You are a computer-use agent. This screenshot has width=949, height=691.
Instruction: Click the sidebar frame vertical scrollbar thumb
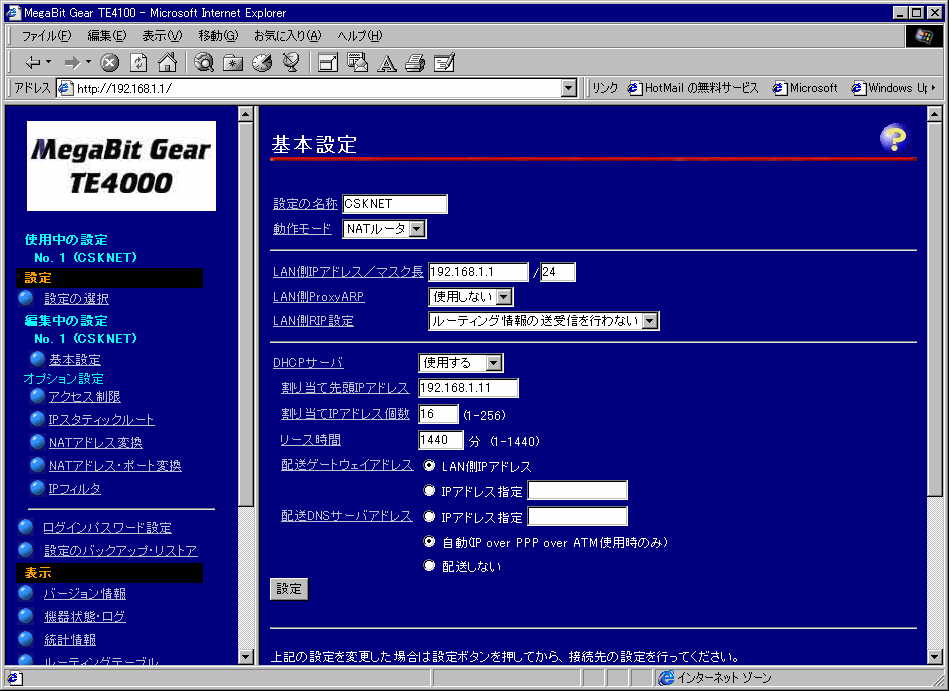tap(246, 315)
